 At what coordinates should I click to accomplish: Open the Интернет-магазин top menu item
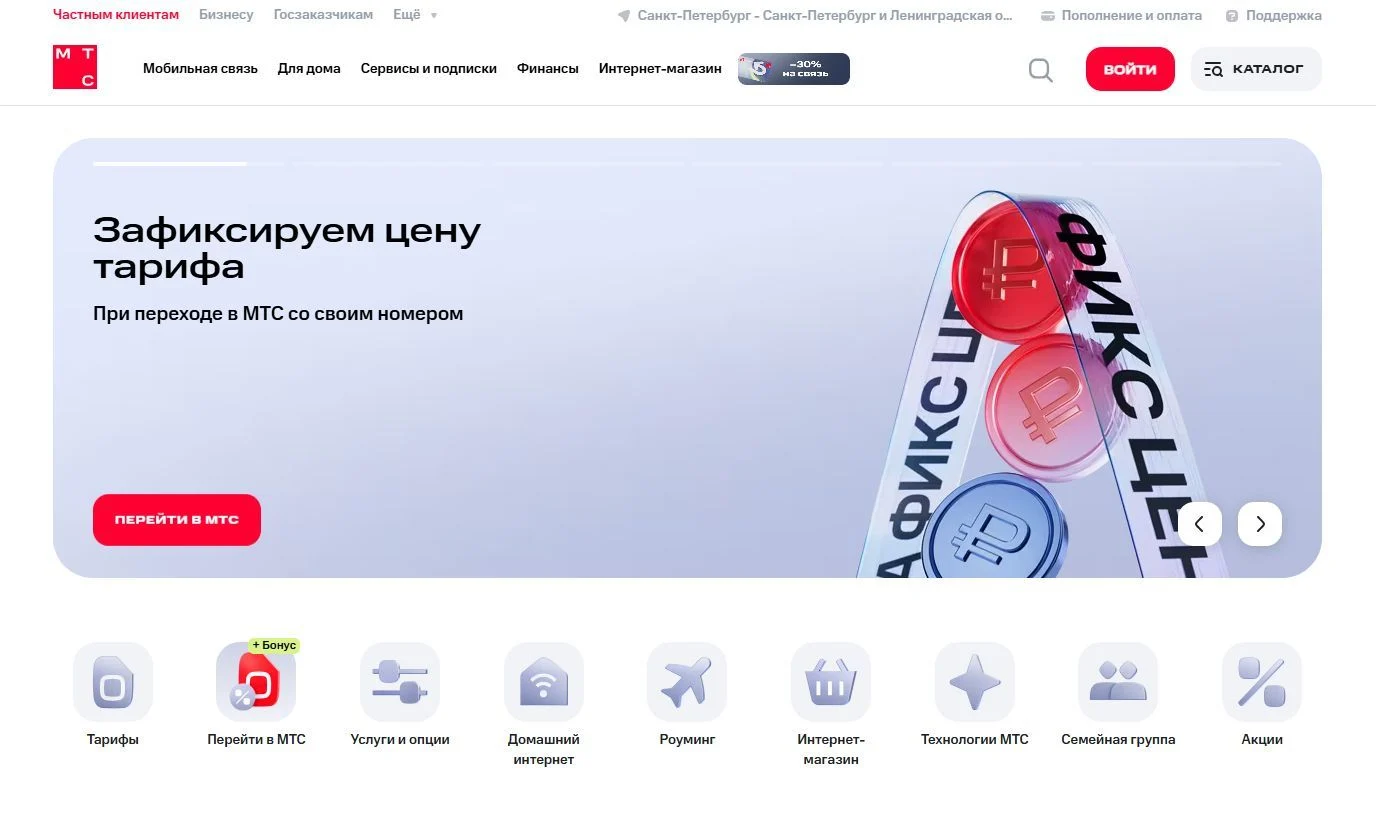click(x=660, y=69)
